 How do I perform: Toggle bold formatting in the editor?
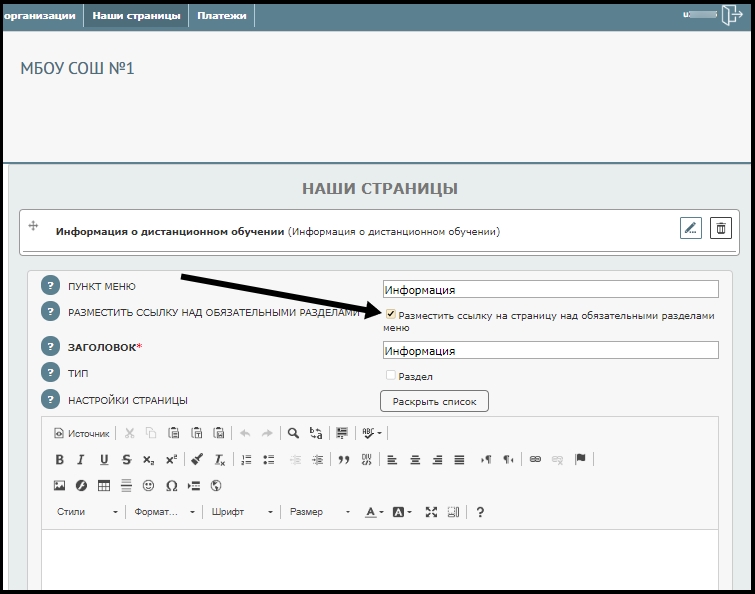tap(59, 460)
